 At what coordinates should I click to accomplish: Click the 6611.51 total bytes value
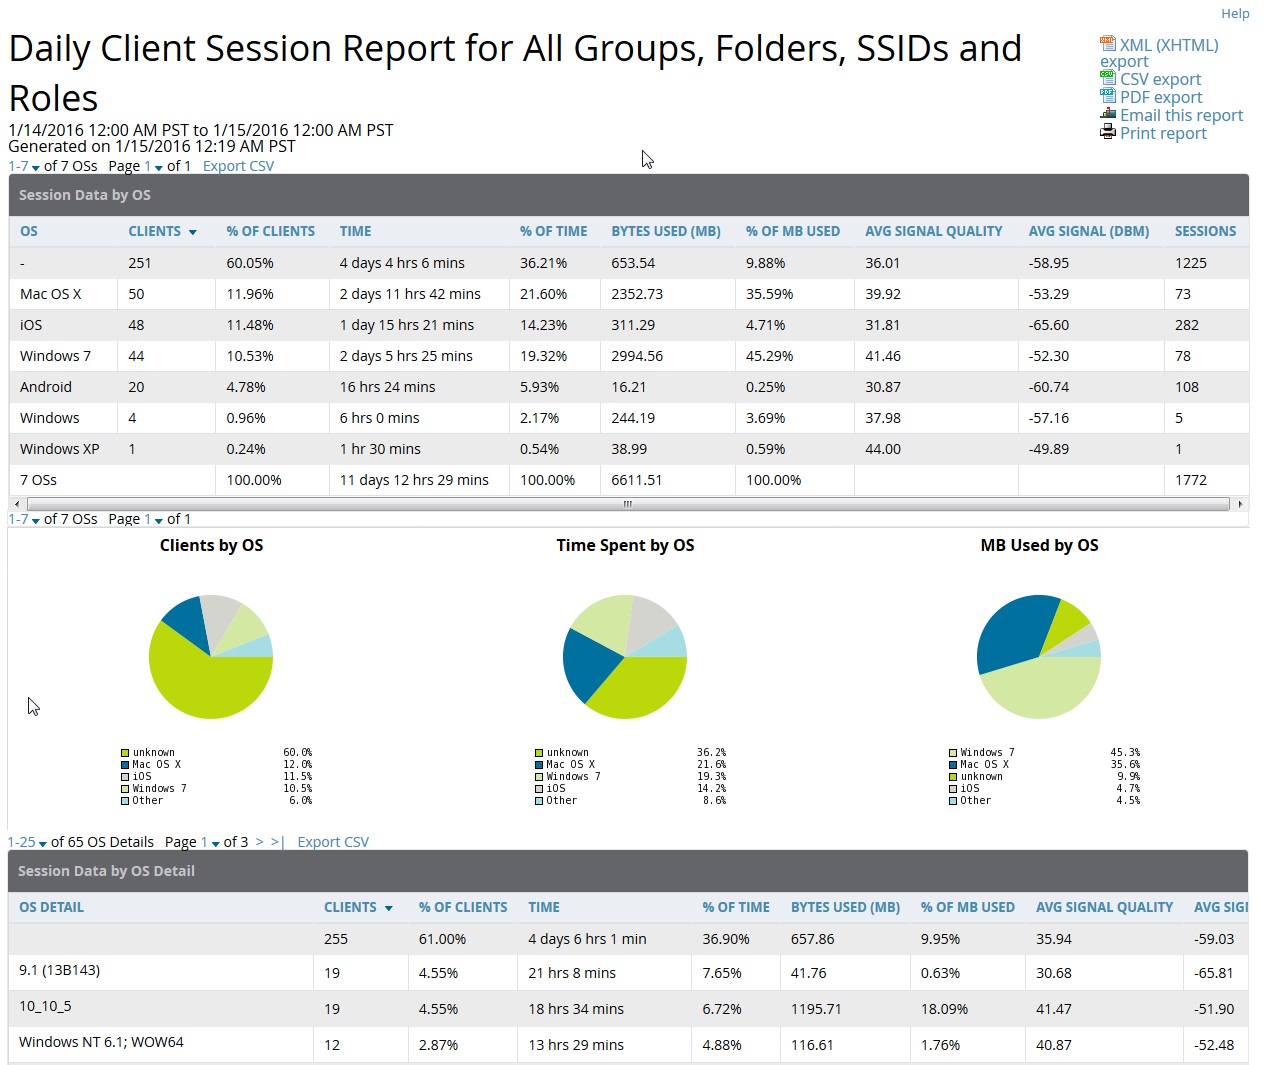pyautogui.click(x=636, y=480)
